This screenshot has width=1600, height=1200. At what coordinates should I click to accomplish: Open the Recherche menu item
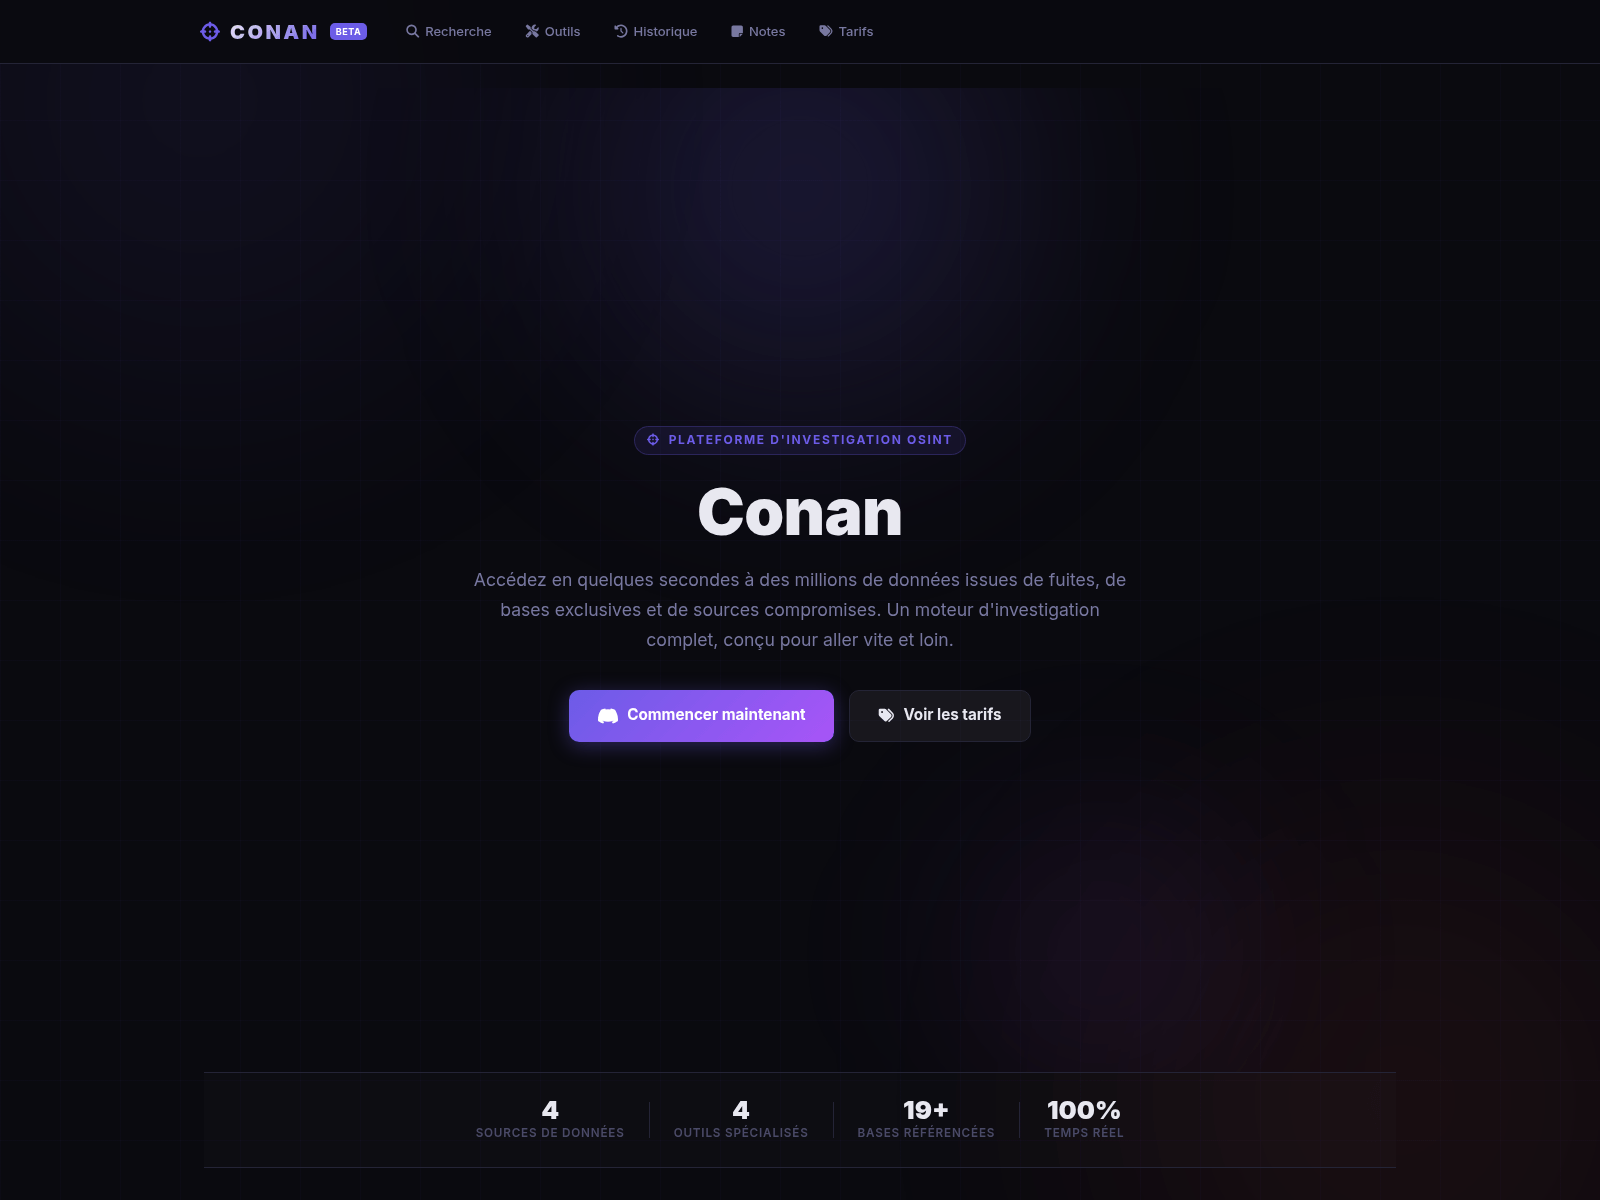(x=448, y=32)
